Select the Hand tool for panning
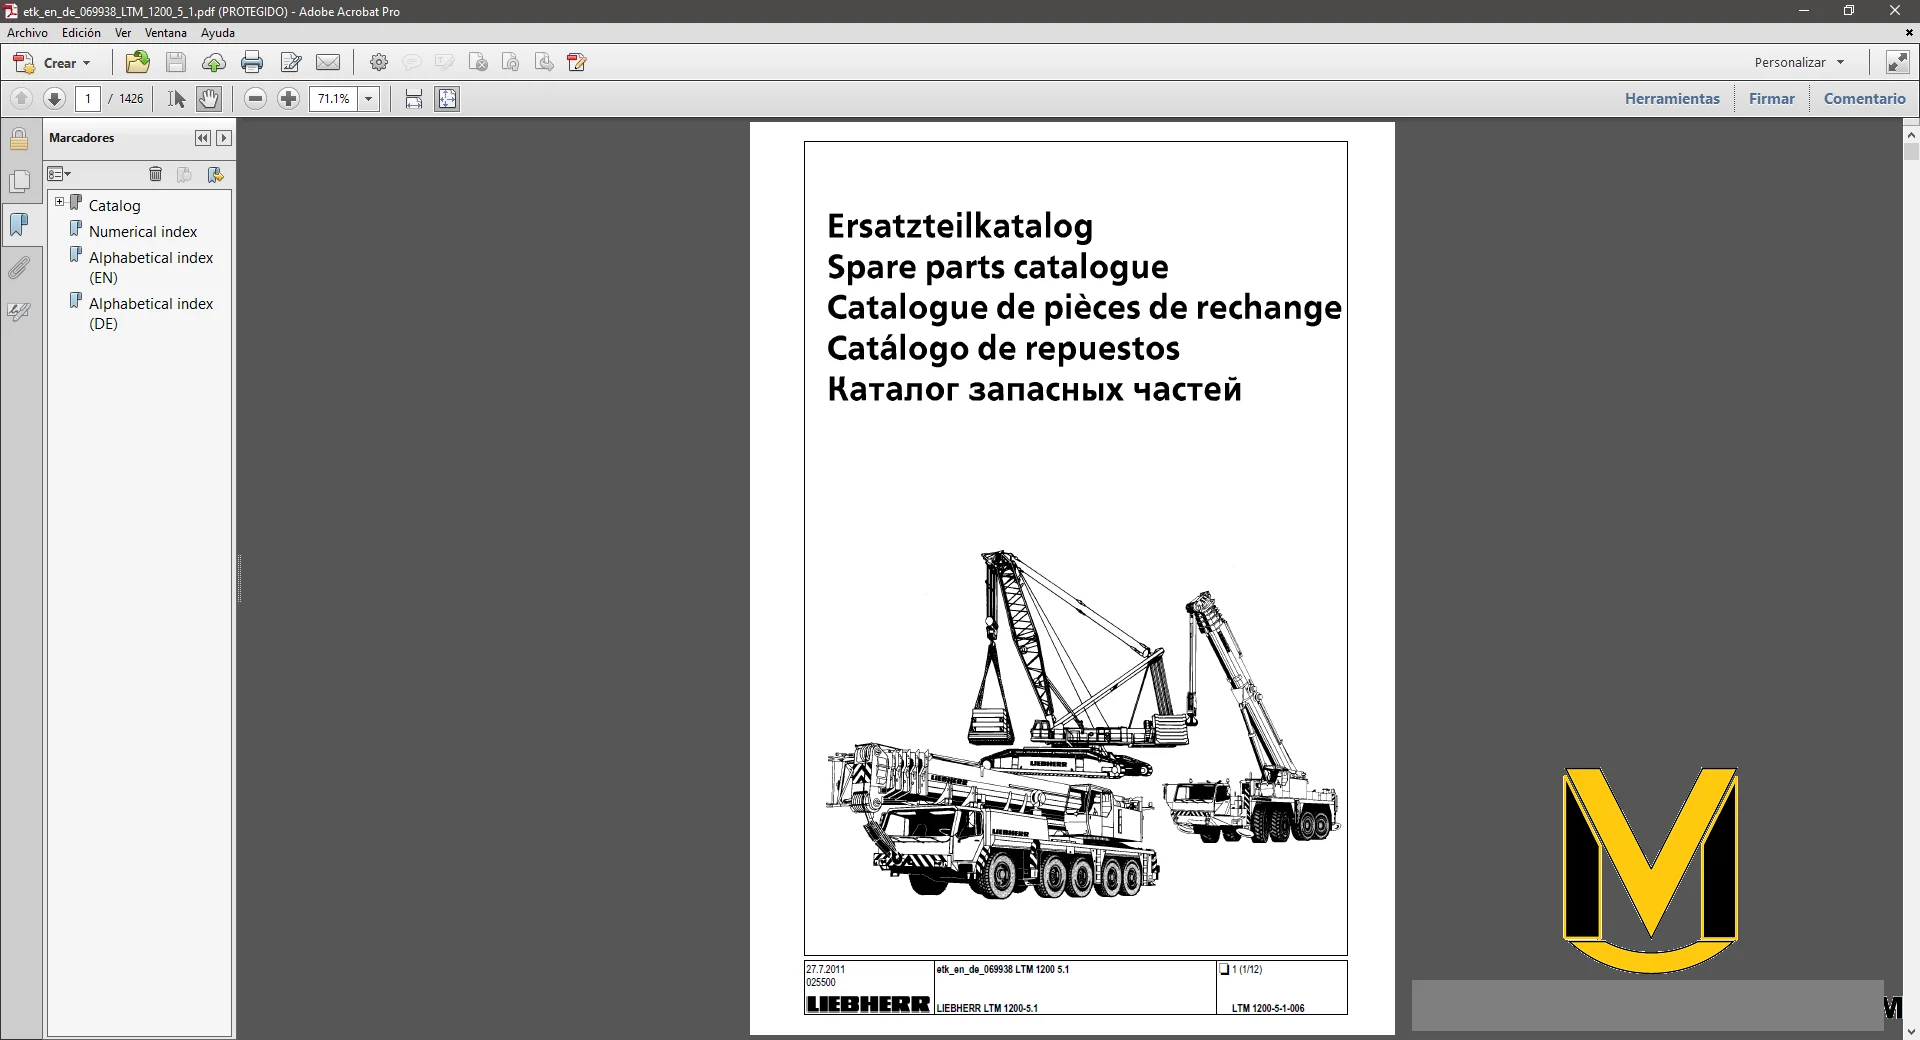 (208, 99)
